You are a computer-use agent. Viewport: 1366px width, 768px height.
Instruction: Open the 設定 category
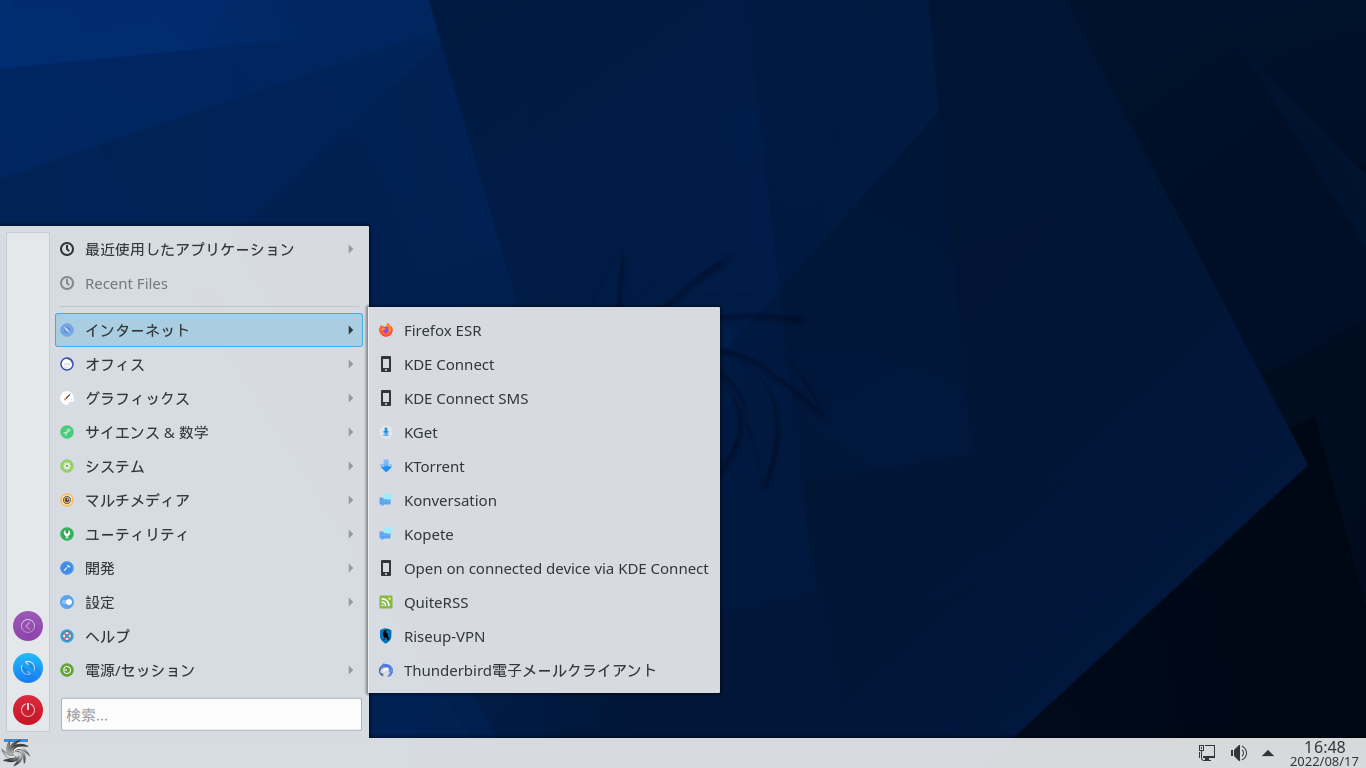tap(209, 603)
